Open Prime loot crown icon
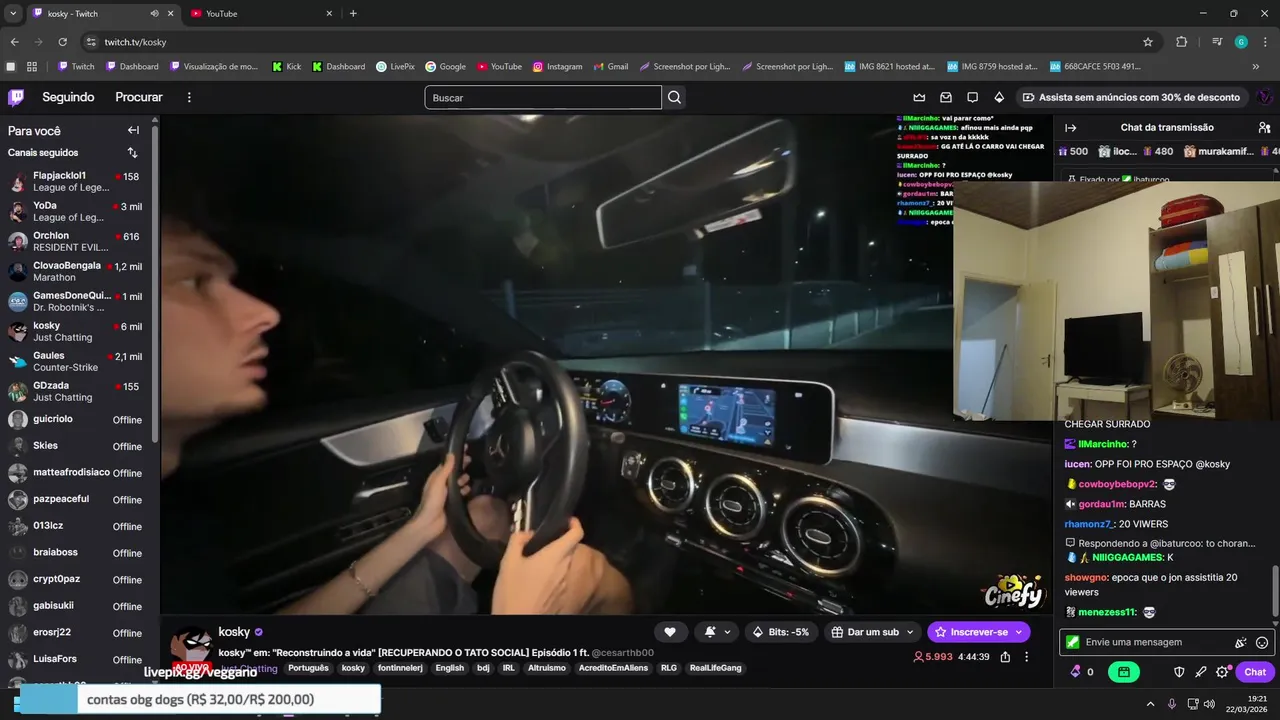1280x720 pixels. coord(919,97)
